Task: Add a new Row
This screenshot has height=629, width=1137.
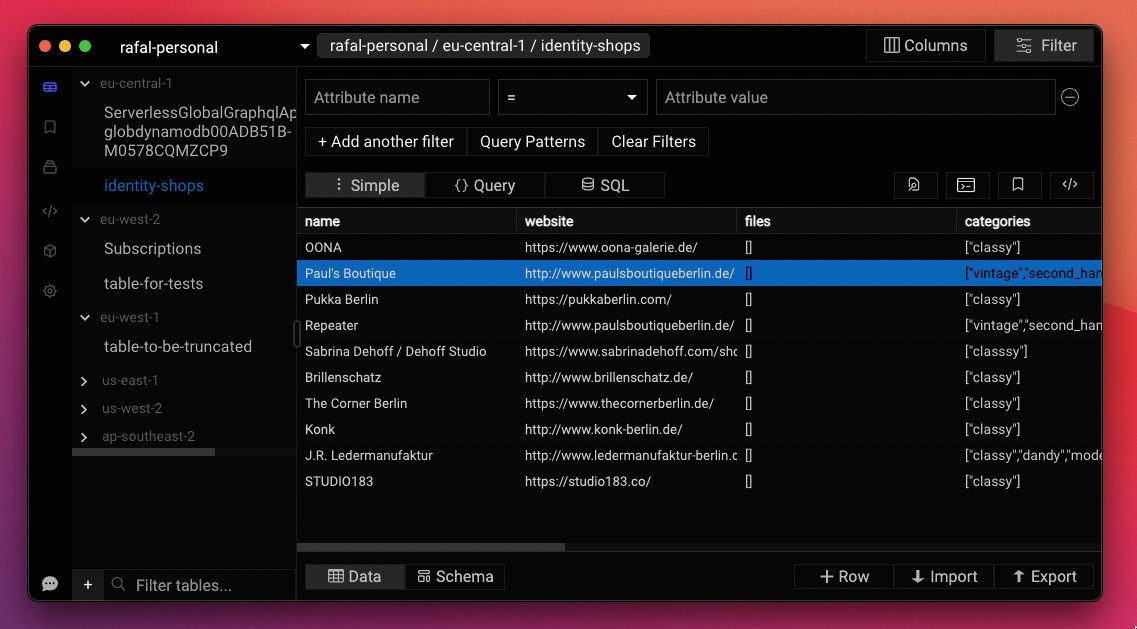Action: point(844,577)
